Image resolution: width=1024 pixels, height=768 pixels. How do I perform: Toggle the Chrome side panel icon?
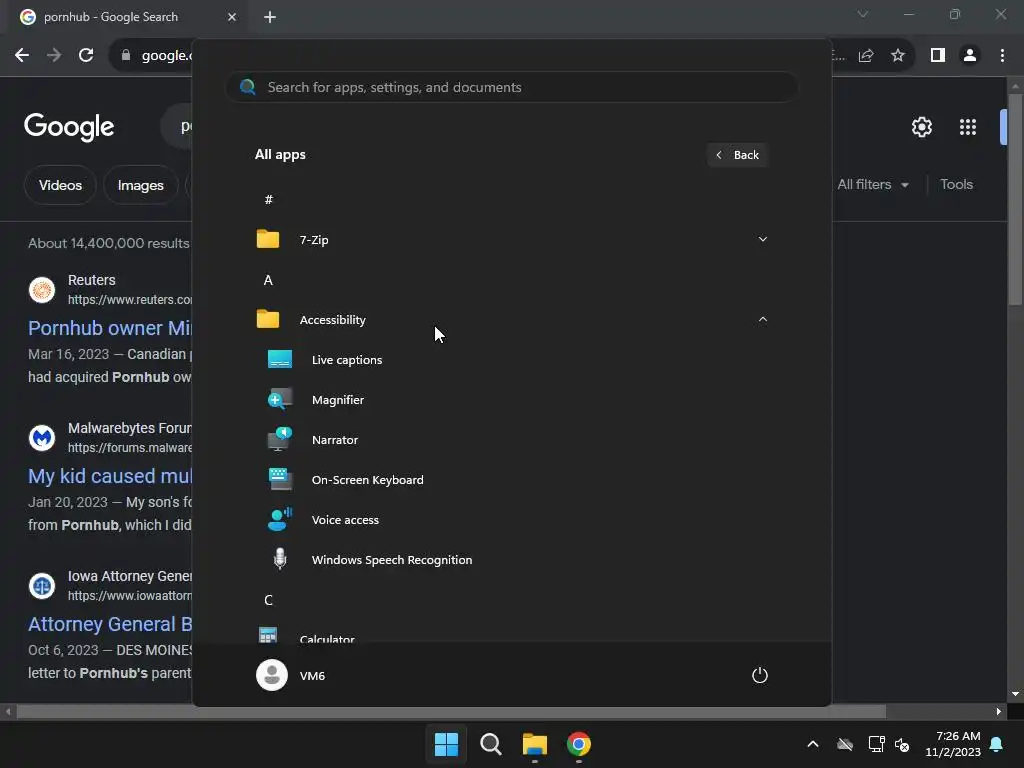coord(938,56)
